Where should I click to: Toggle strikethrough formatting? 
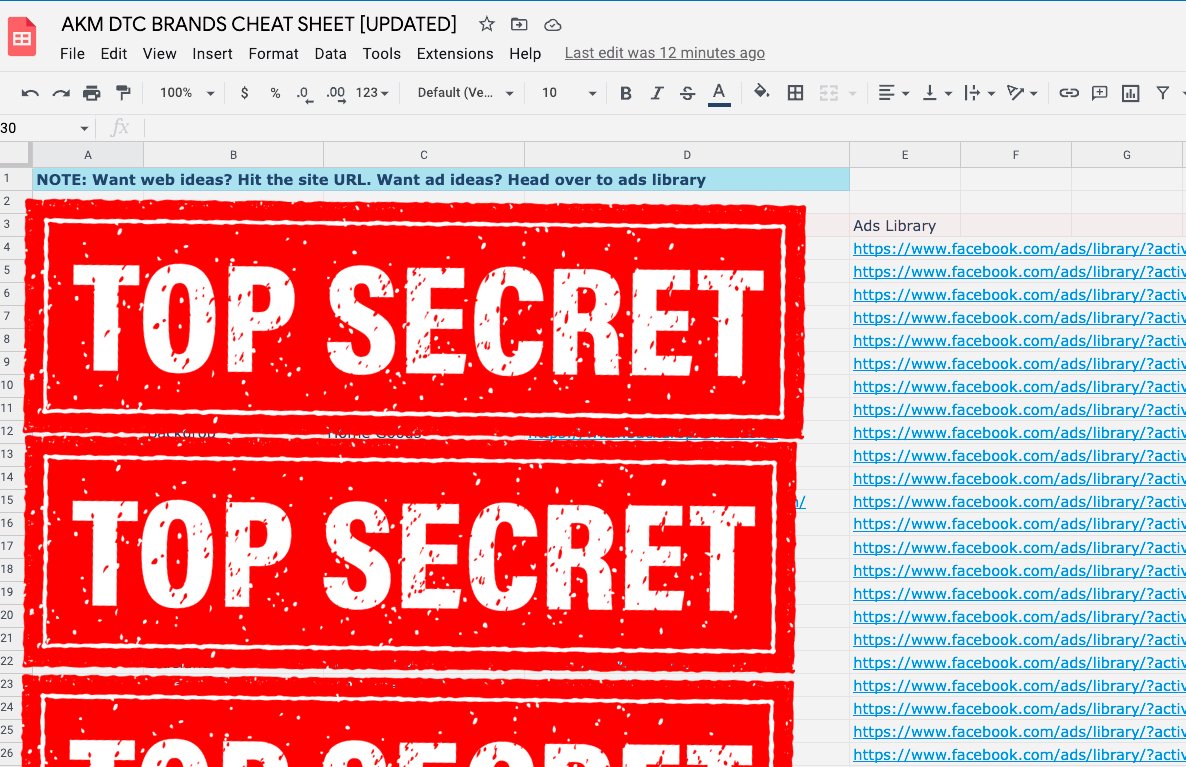pyautogui.click(x=687, y=93)
